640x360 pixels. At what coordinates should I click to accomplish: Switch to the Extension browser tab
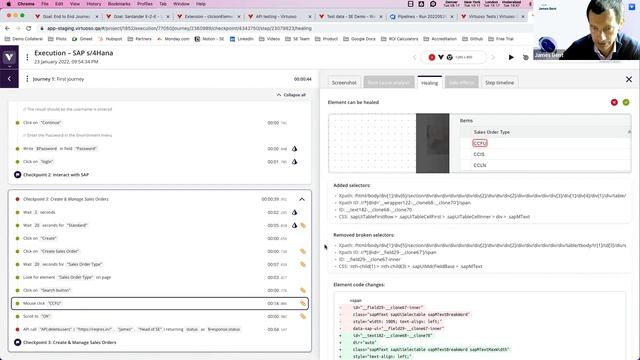pyautogui.click(x=208, y=16)
